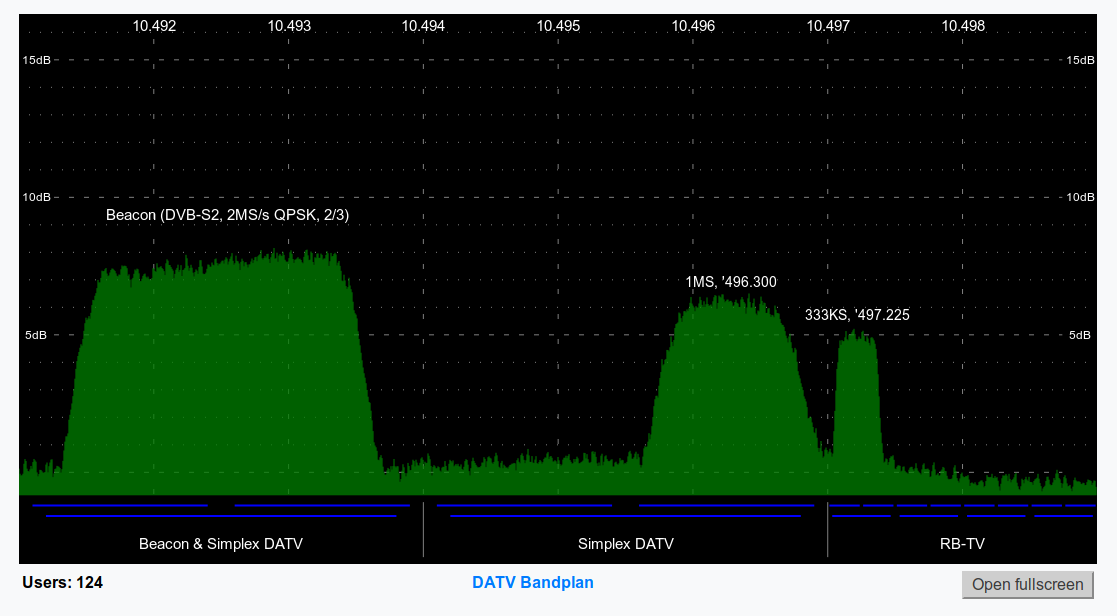Click the Simplex DATV band label

[625, 544]
